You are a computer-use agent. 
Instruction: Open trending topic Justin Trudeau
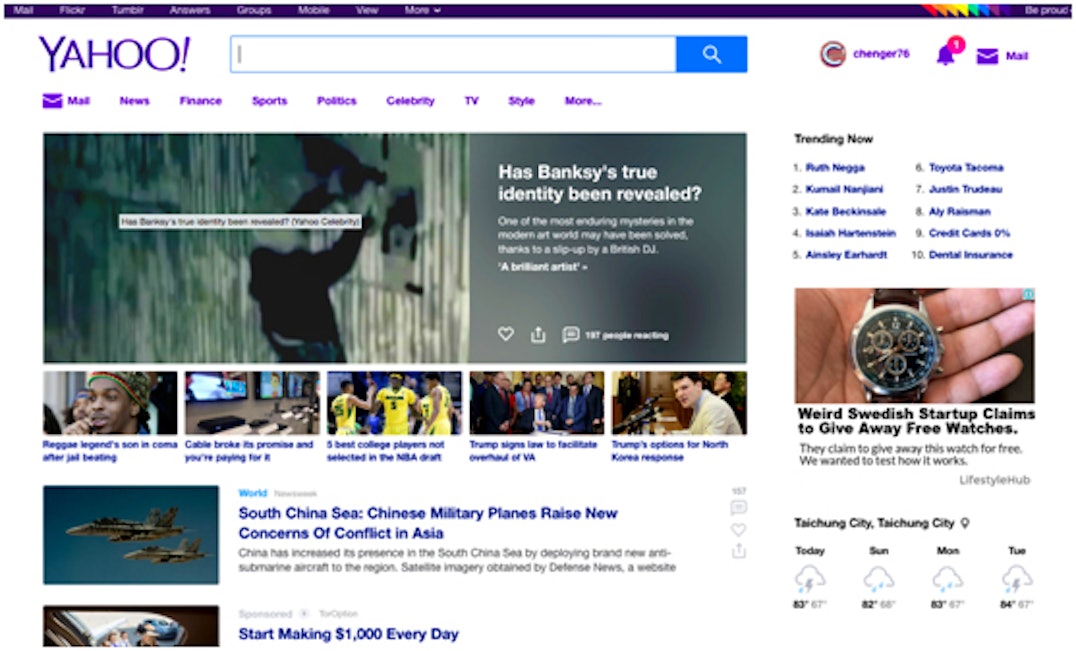[x=966, y=189]
